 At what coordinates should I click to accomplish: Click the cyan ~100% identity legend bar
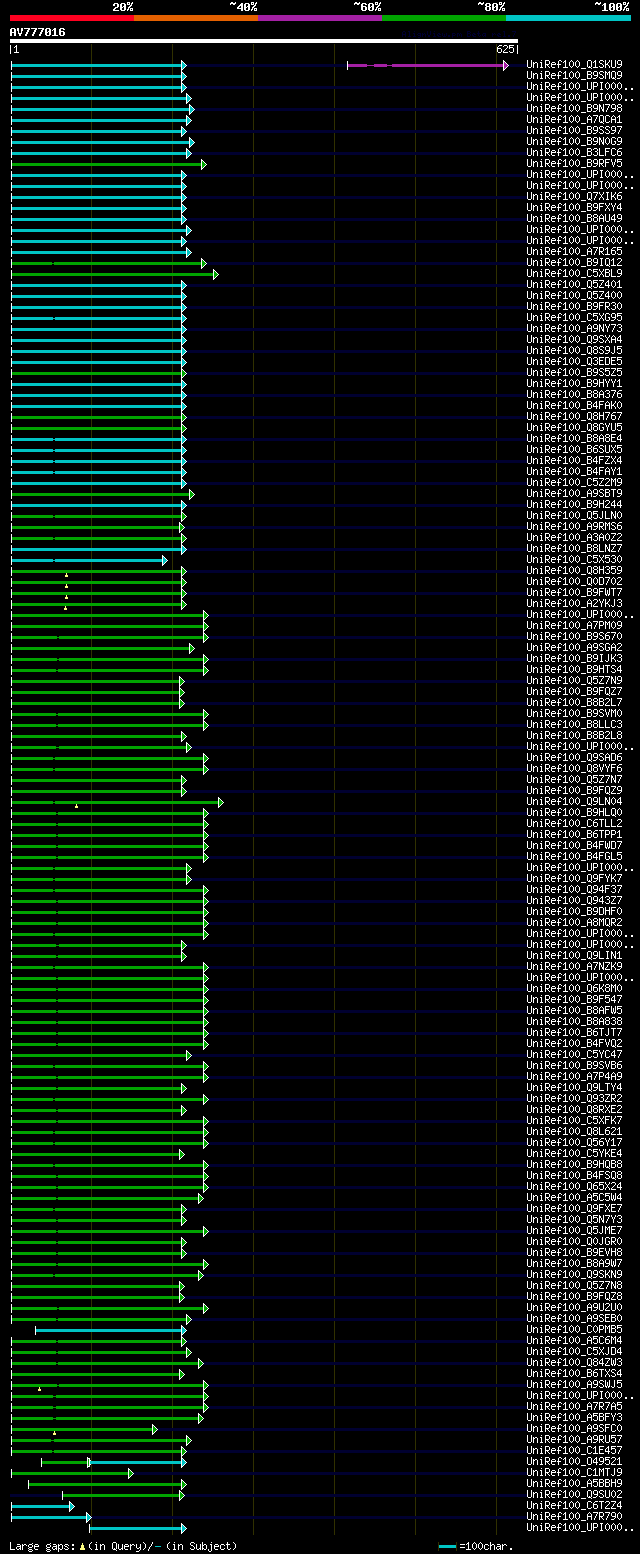click(568, 17)
